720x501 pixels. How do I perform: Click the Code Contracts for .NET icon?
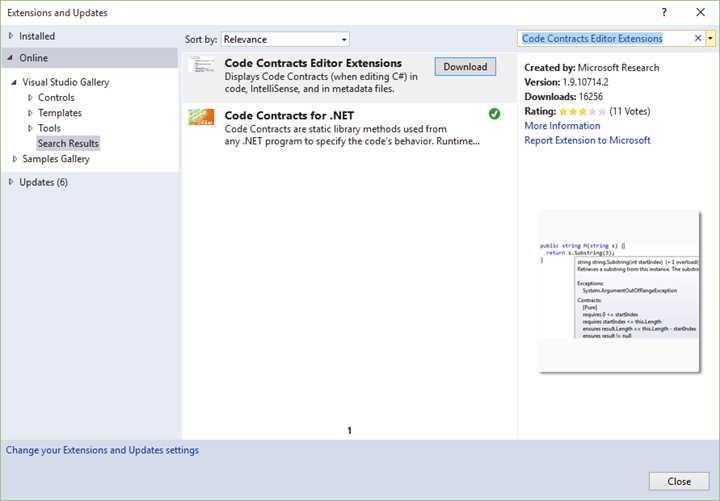201,117
